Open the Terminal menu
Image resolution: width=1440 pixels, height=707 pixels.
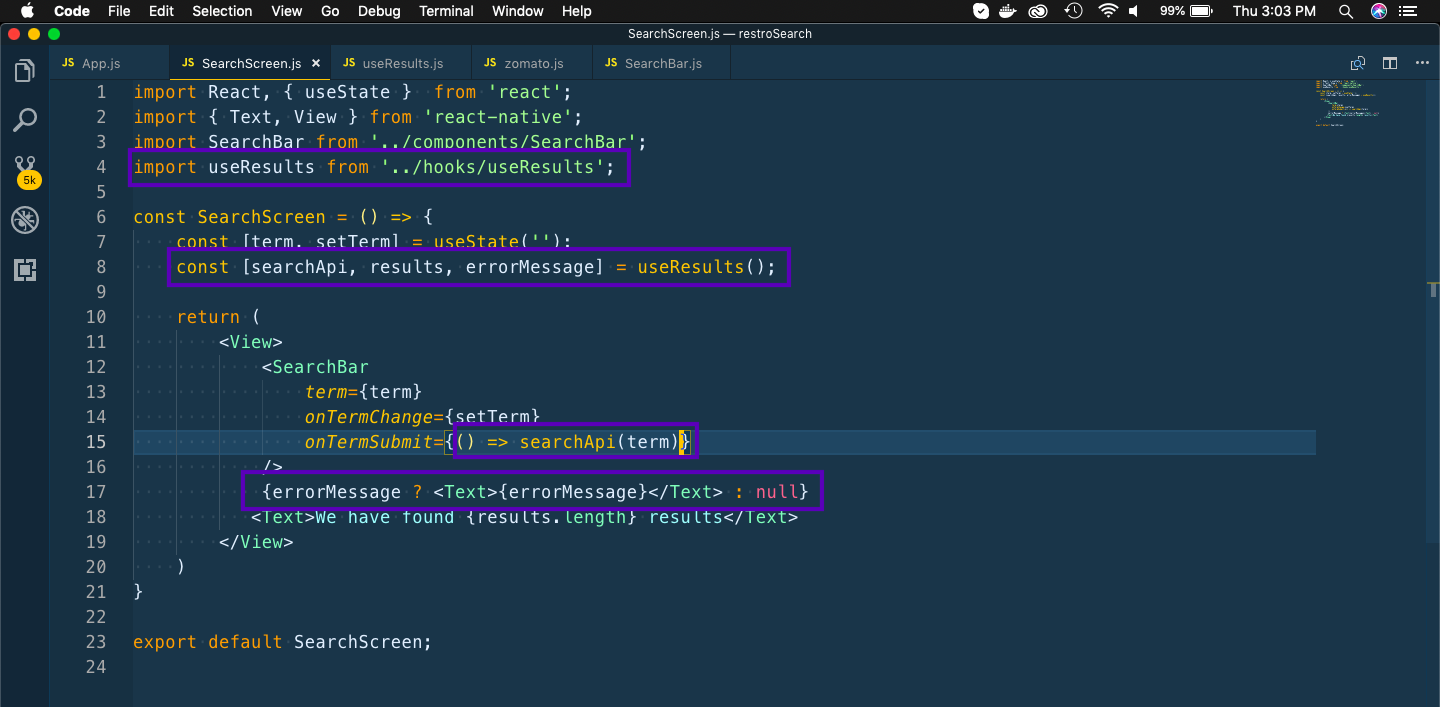click(446, 11)
